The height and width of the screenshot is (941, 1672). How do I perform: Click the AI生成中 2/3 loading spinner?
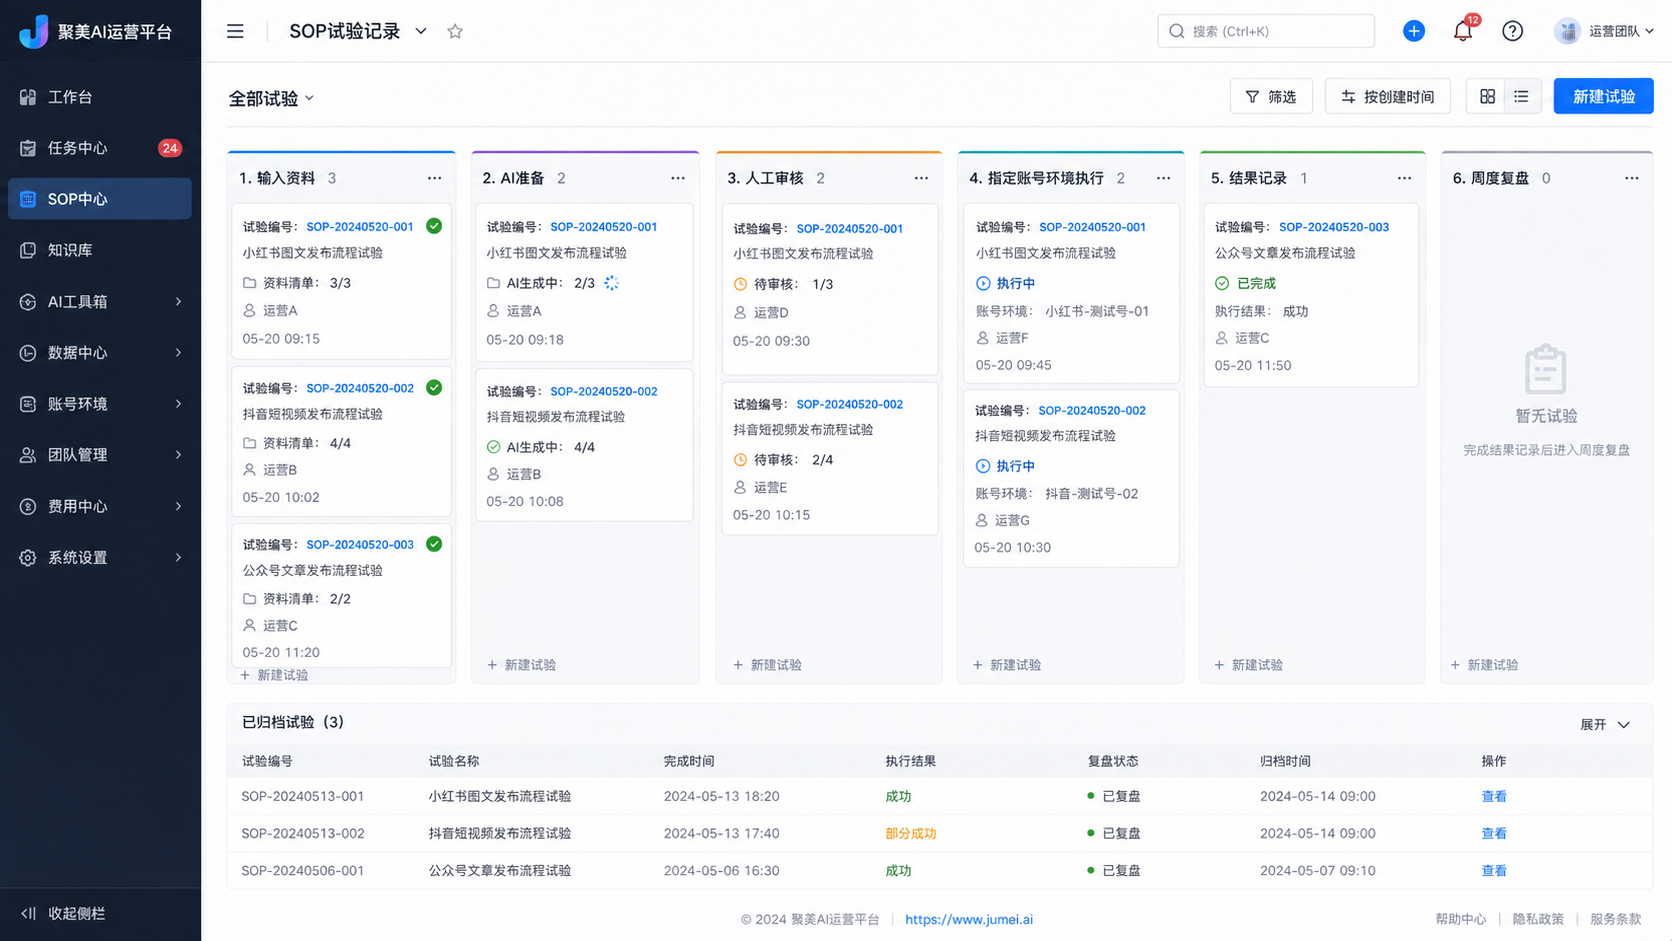tap(612, 283)
